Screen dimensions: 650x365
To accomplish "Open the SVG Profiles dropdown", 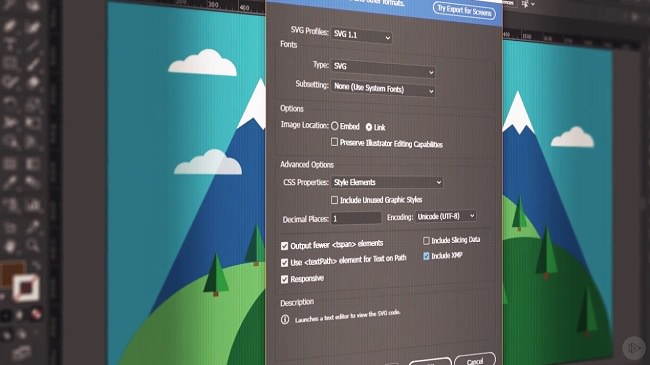I will [361, 36].
